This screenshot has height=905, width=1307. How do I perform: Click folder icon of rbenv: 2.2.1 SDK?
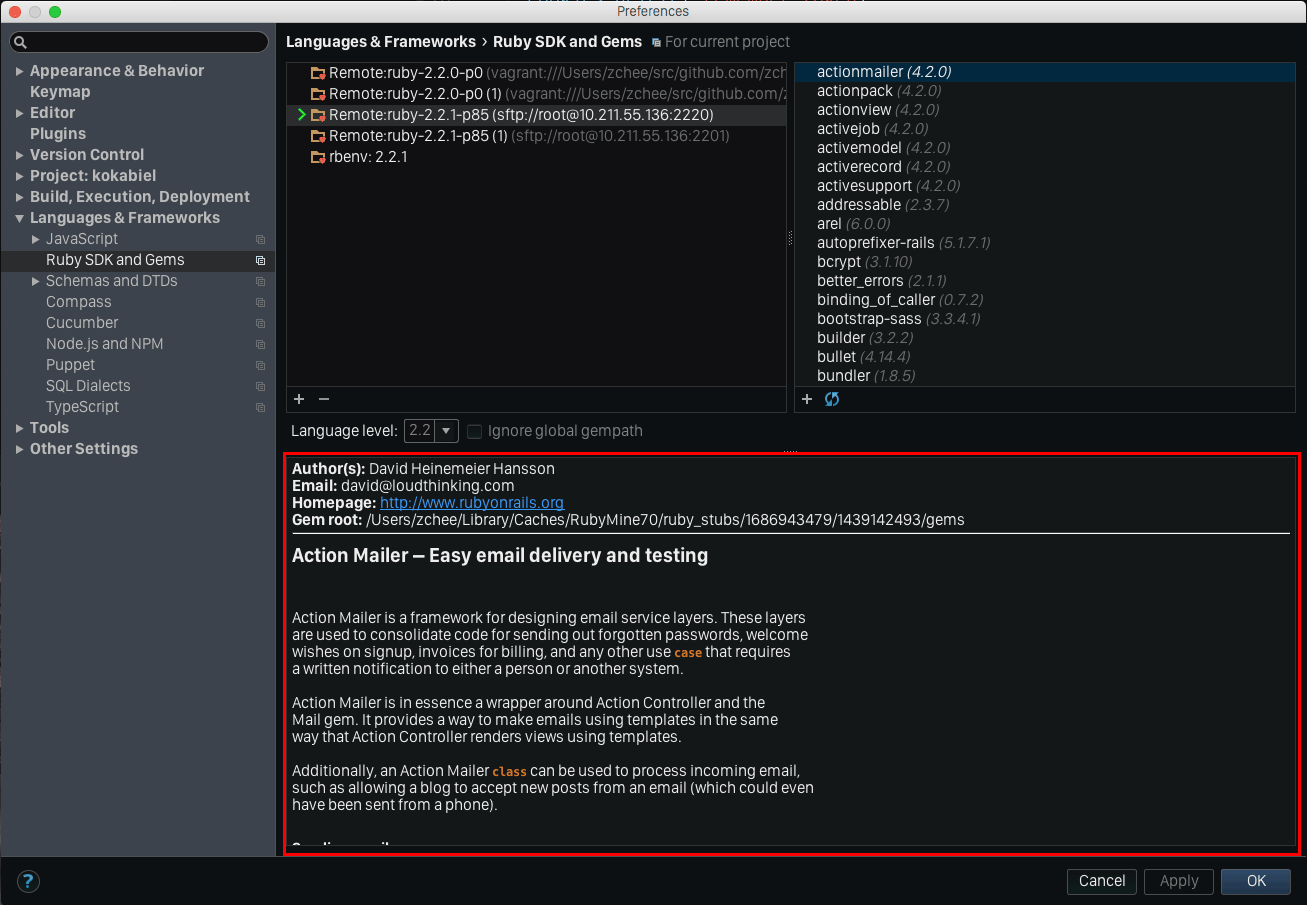tap(318, 157)
